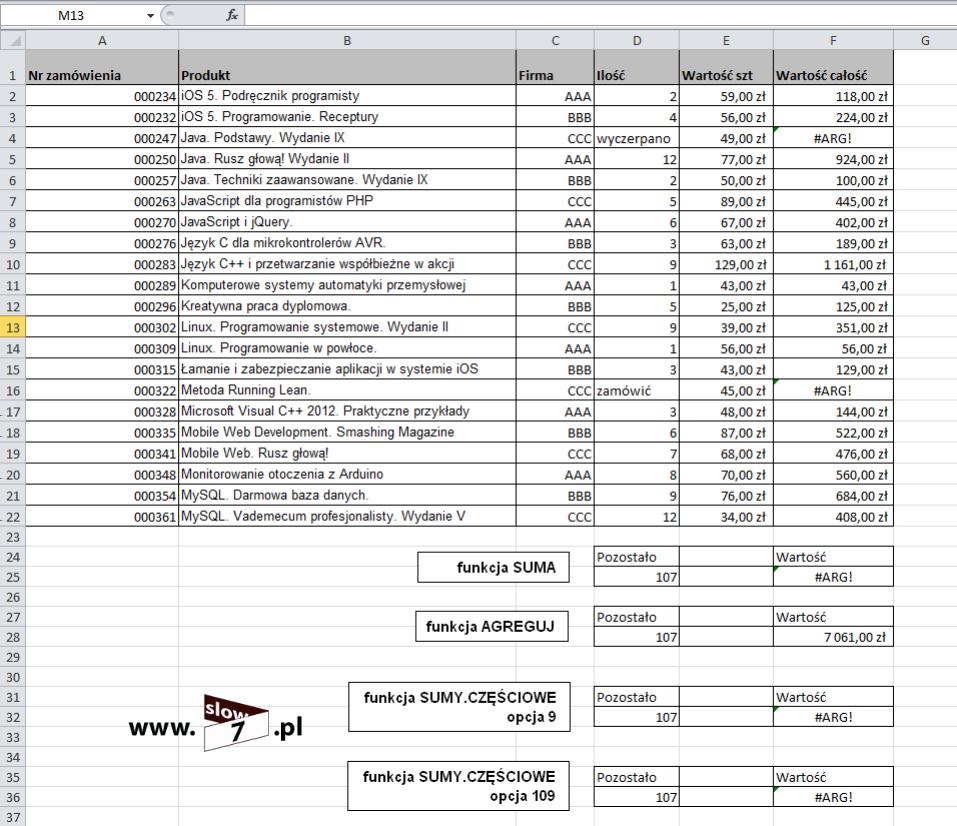
Task: Select 'Monitorowanie otoczenia z Arduino' cell
Action: (x=347, y=475)
